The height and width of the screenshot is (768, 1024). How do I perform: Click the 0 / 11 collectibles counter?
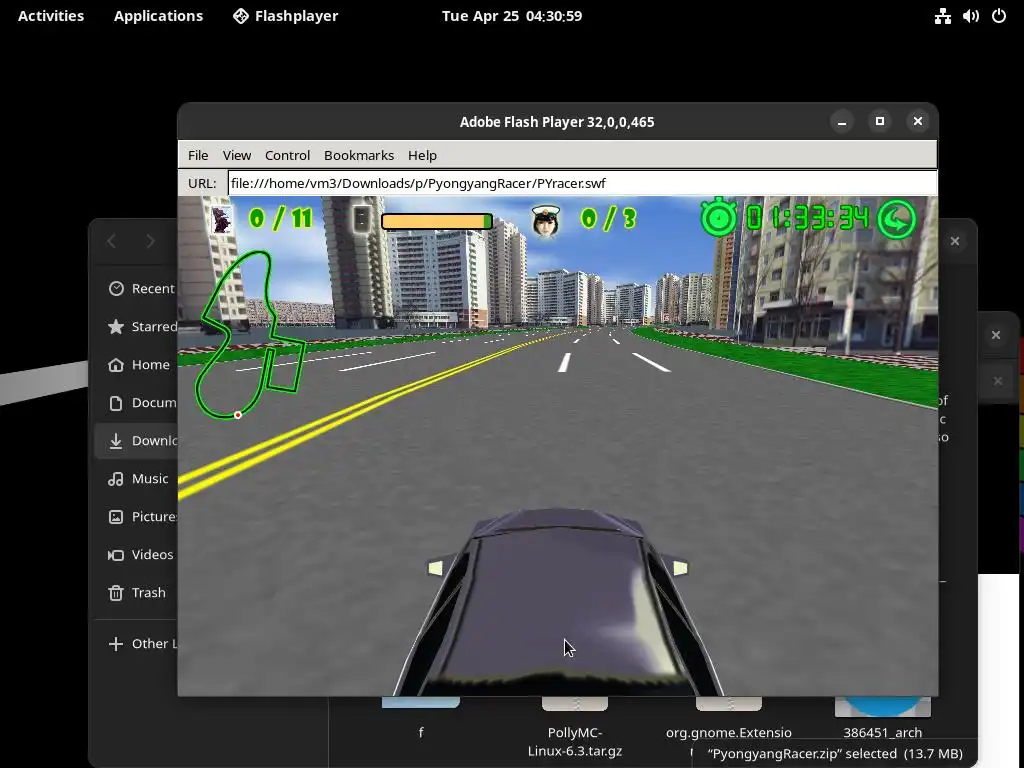point(281,218)
